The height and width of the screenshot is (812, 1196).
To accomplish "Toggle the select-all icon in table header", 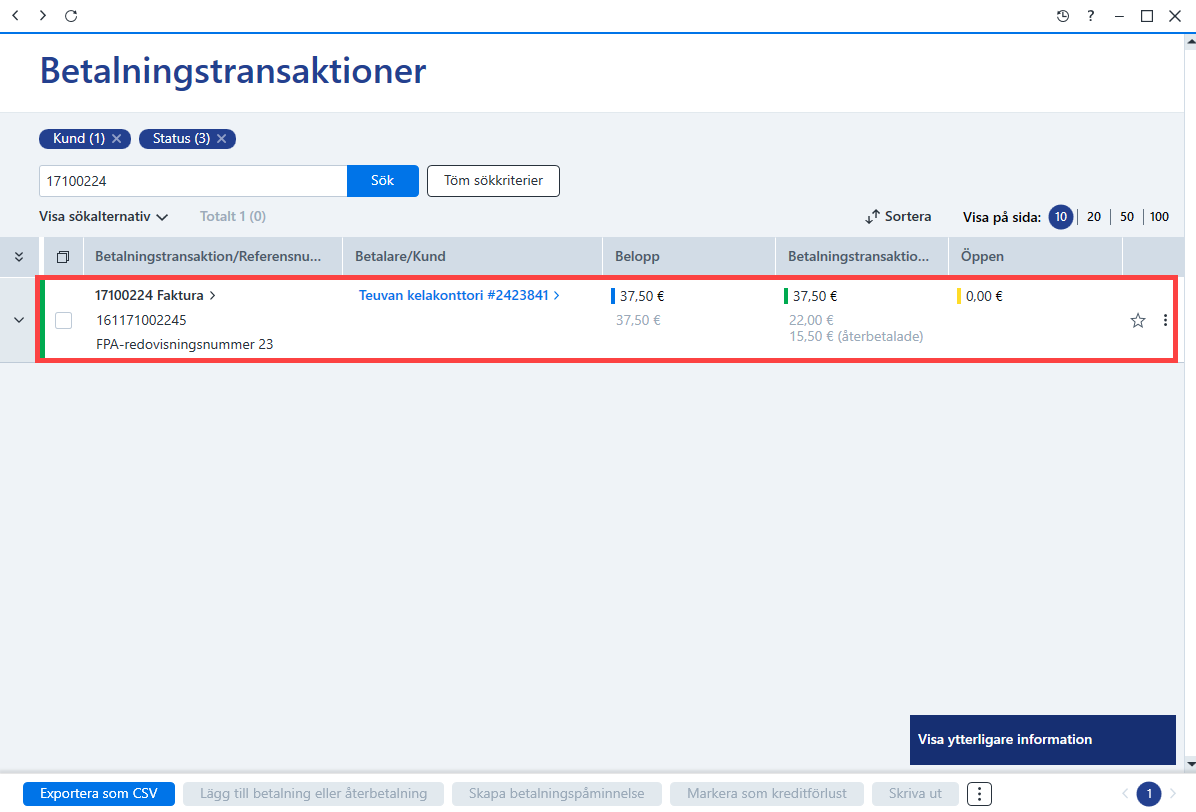I will click(x=63, y=257).
